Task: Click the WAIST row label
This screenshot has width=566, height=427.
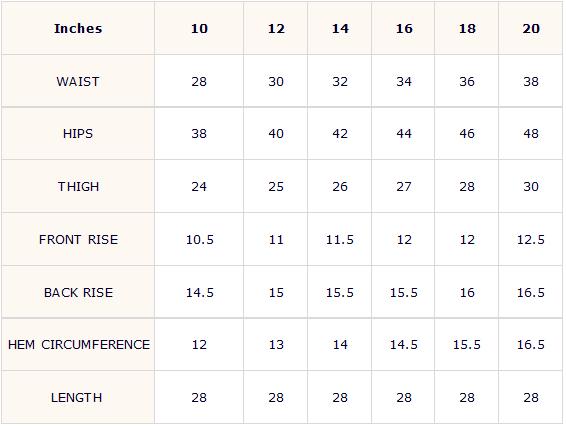Action: 78,81
